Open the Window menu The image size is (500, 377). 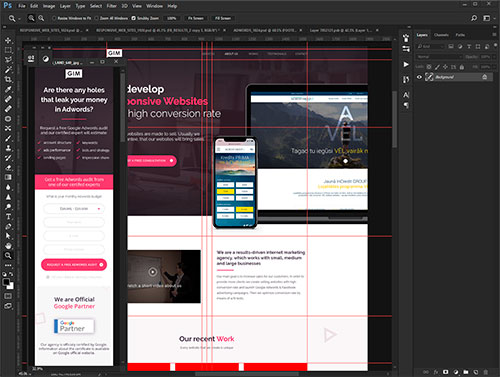(x=155, y=6)
